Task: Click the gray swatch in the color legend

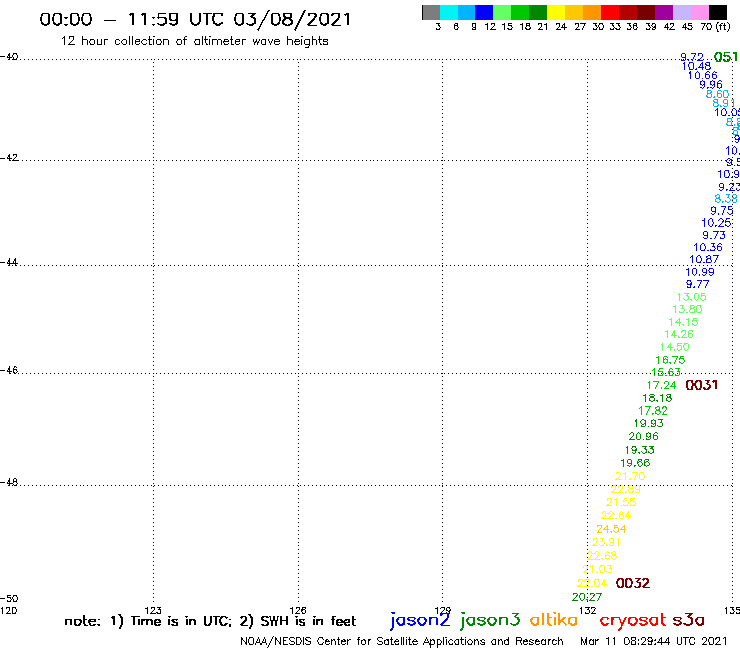Action: click(431, 12)
